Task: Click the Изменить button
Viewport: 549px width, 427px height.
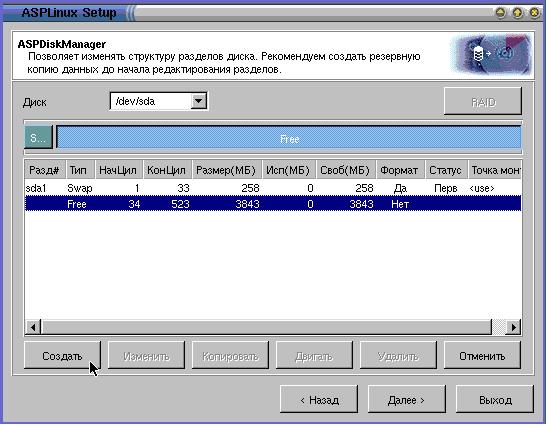Action: tap(146, 356)
